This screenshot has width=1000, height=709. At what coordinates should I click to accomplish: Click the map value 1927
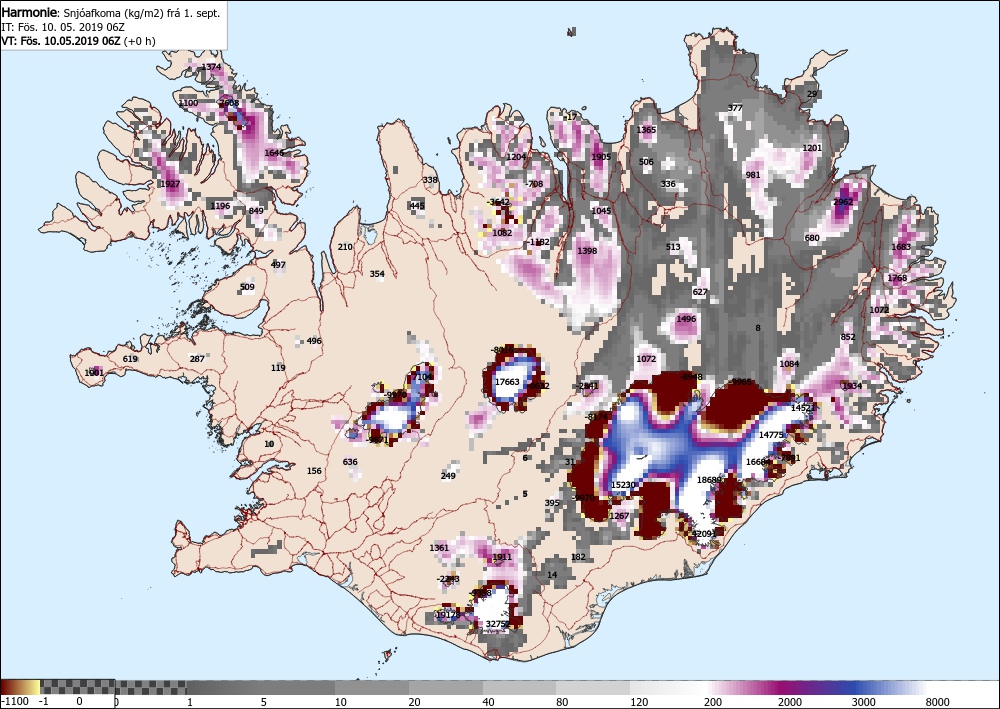[170, 184]
